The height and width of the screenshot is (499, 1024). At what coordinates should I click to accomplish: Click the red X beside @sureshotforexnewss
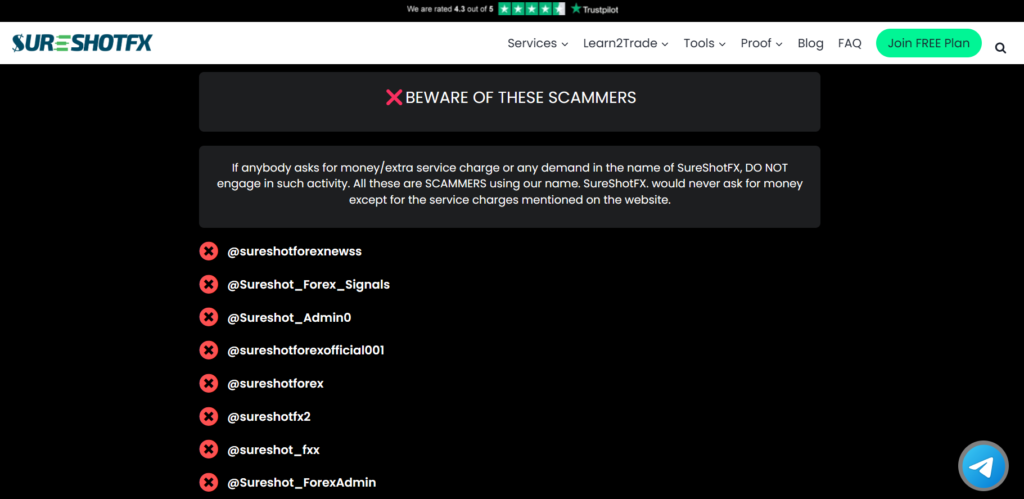(x=208, y=251)
